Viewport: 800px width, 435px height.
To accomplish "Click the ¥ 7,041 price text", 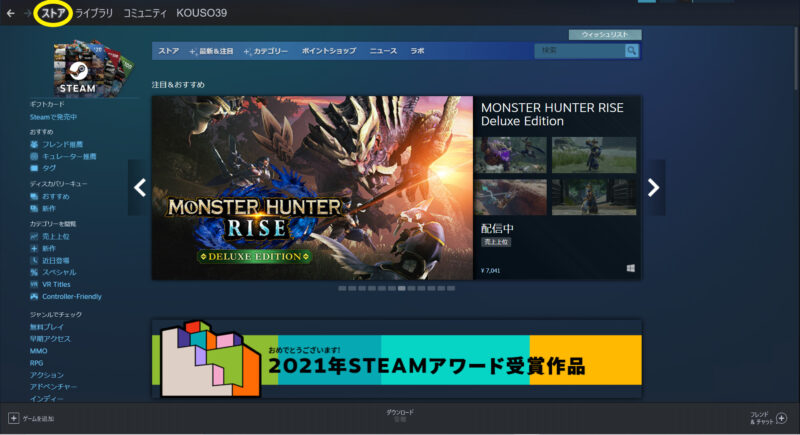I will (x=490, y=271).
